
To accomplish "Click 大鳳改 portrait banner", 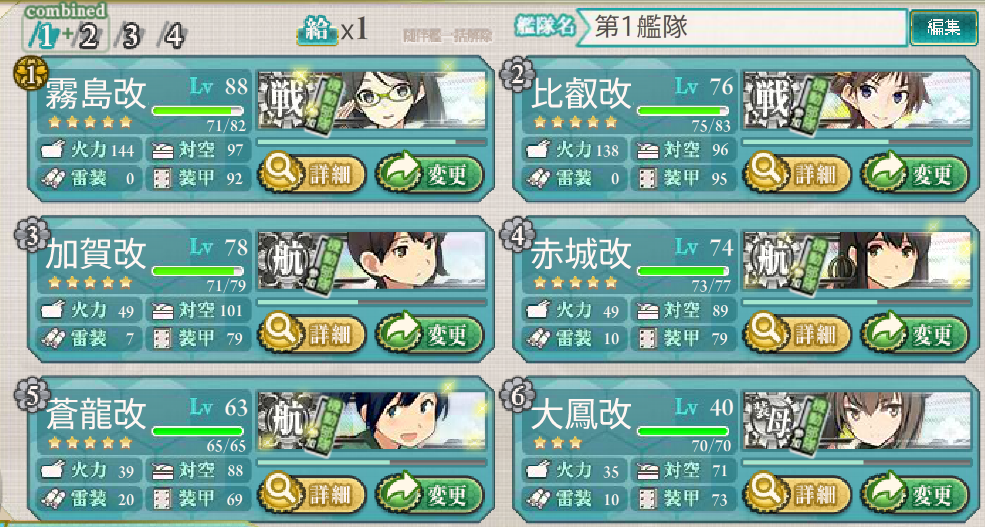I will (857, 420).
